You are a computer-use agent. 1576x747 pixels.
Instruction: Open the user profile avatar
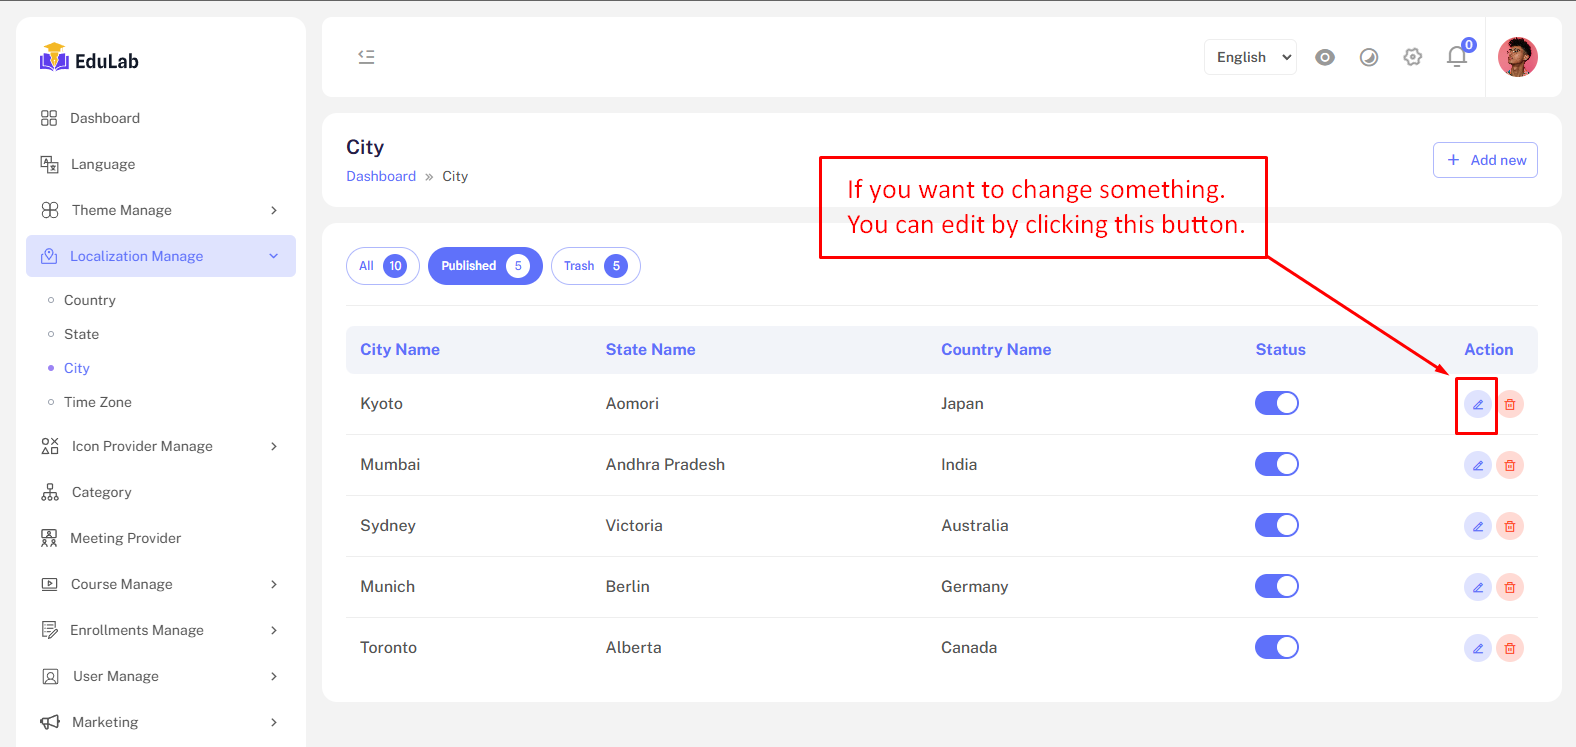pos(1517,57)
